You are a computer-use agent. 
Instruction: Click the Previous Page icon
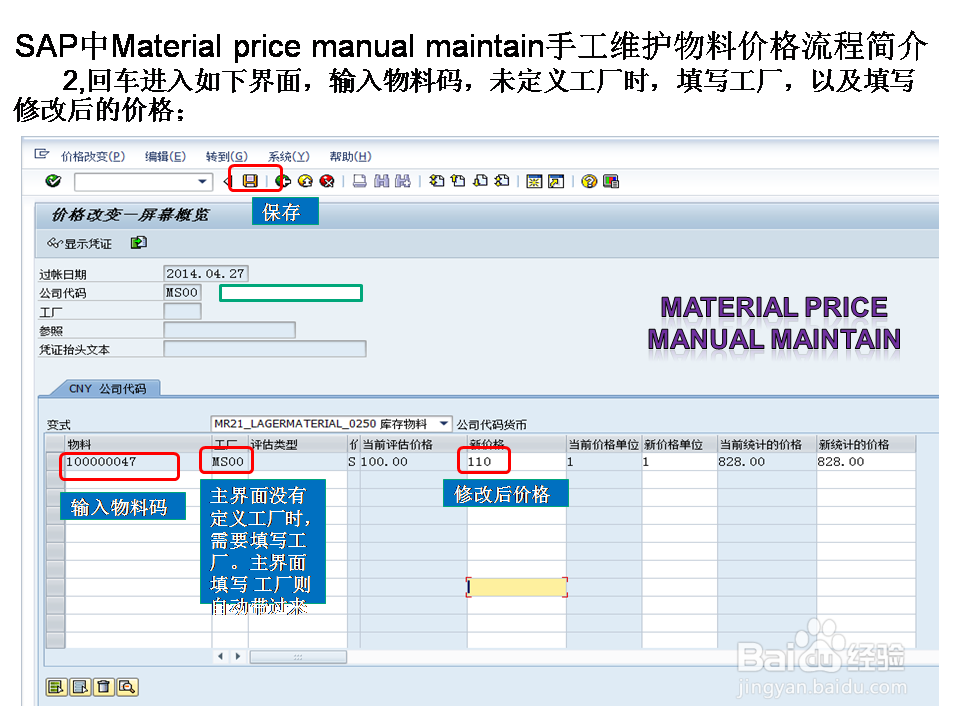coord(458,181)
